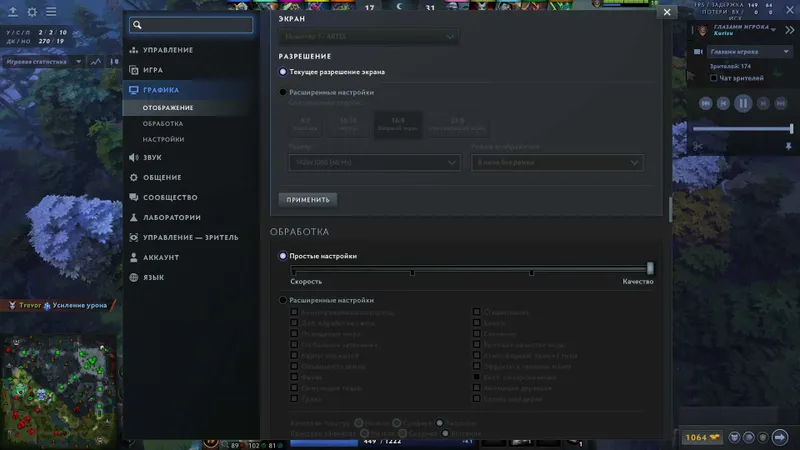Viewport: 800px width, 450px height.
Task: Click the camera icon in spectator panel
Action: coord(698,52)
